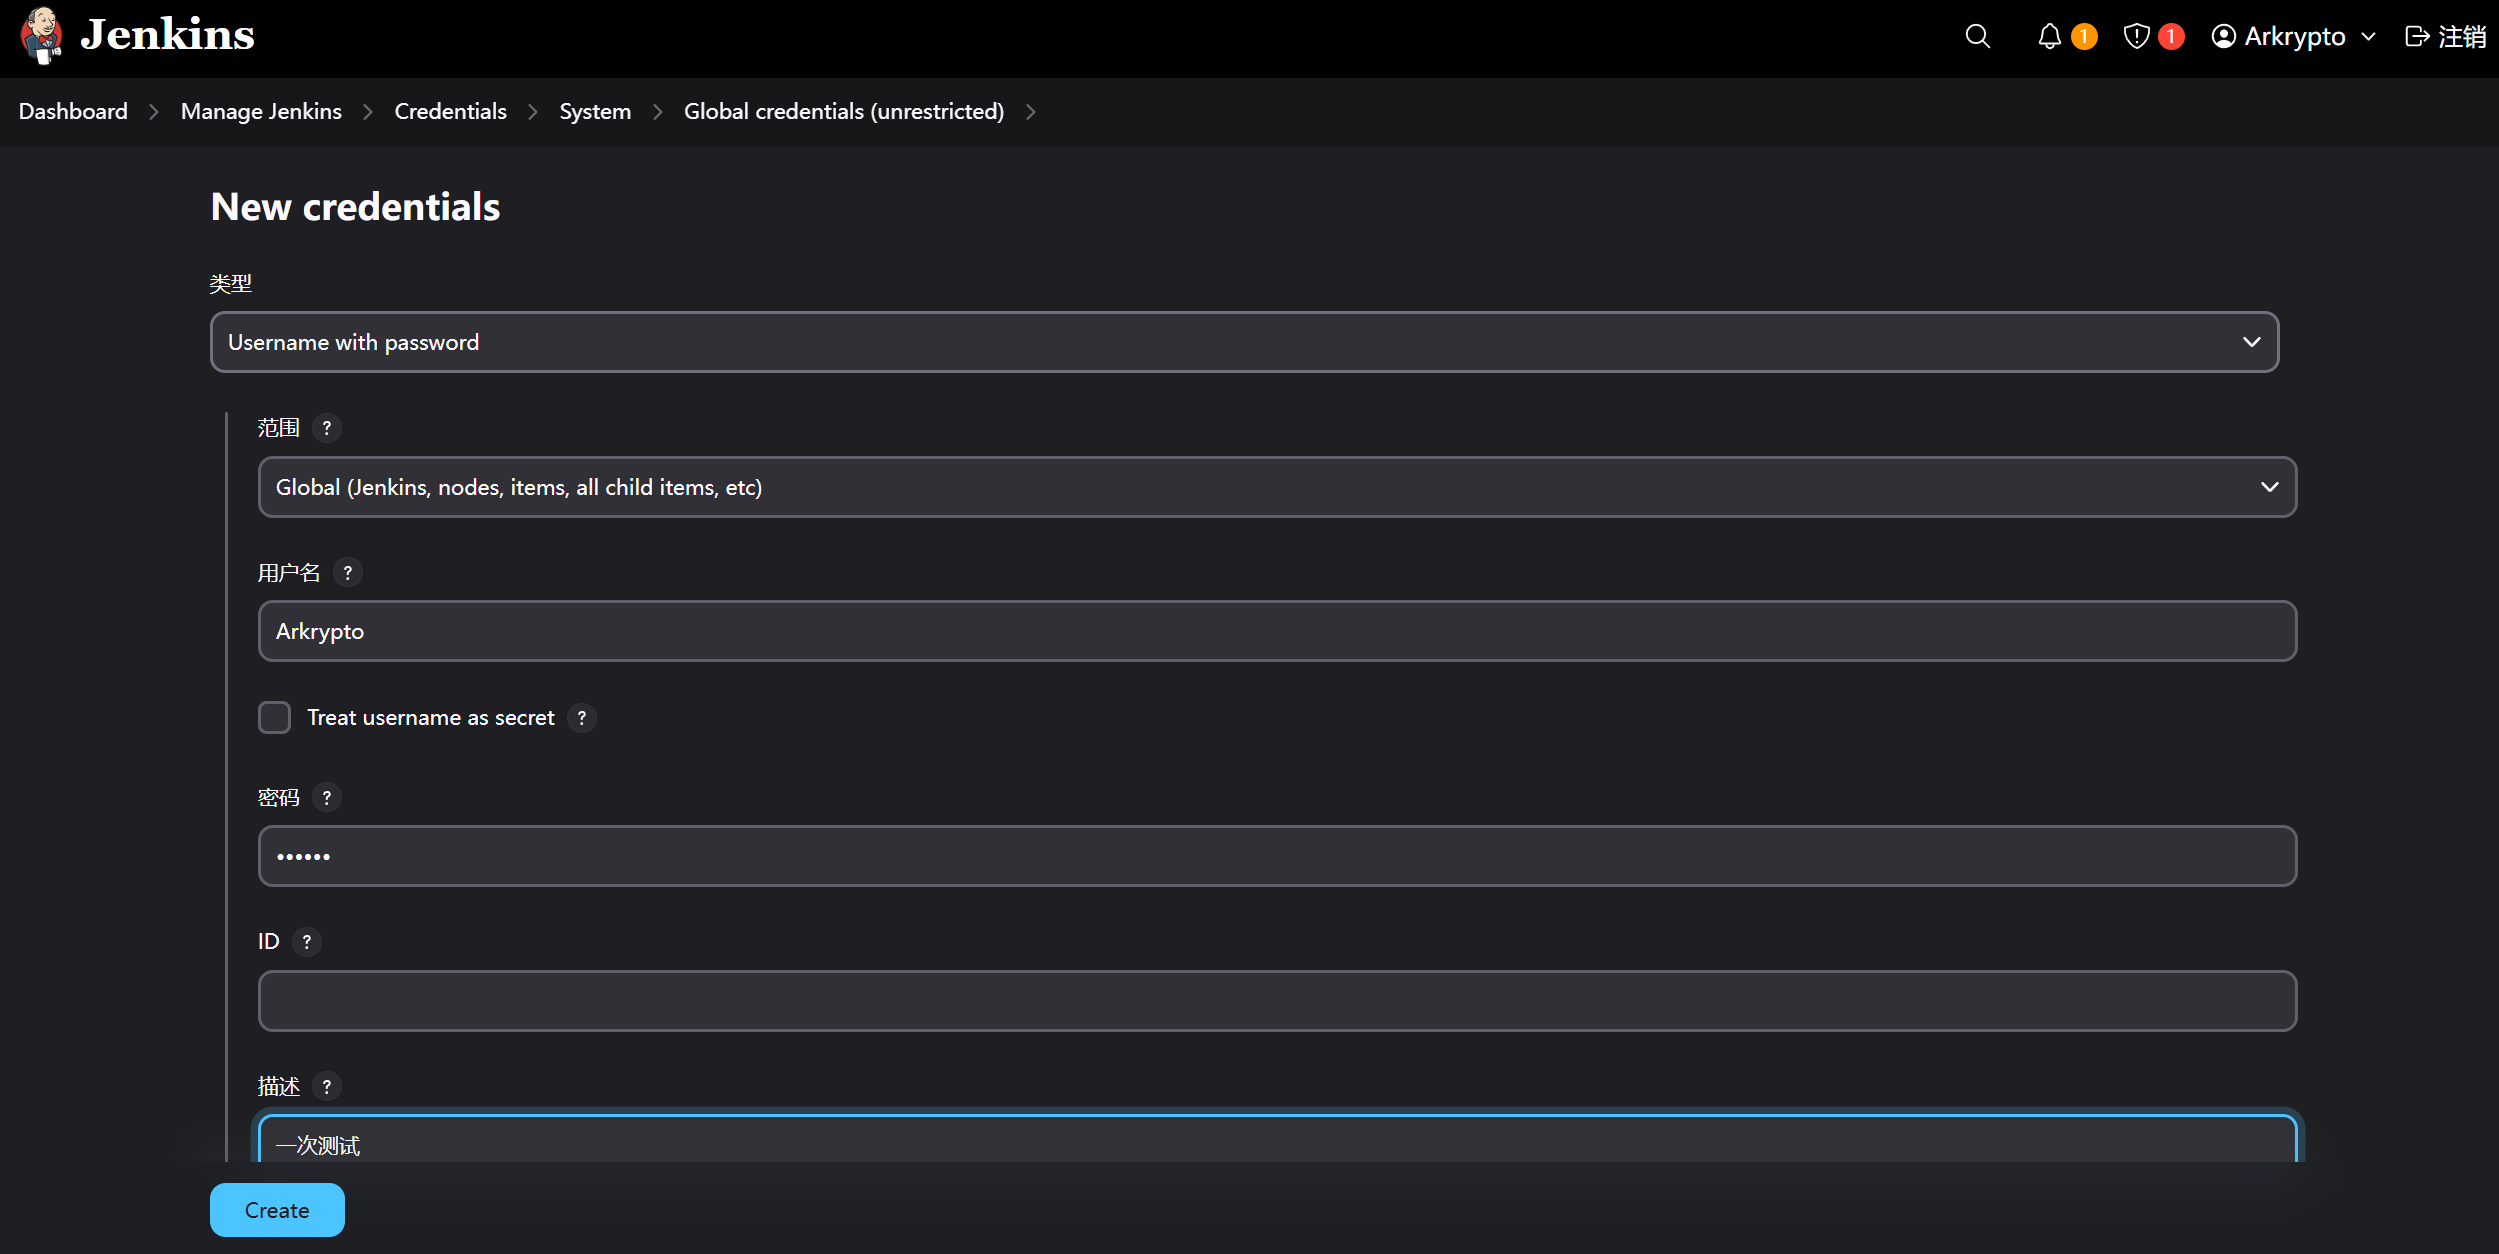Open the Dashboard breadcrumb link
The width and height of the screenshot is (2499, 1254).
coord(73,111)
